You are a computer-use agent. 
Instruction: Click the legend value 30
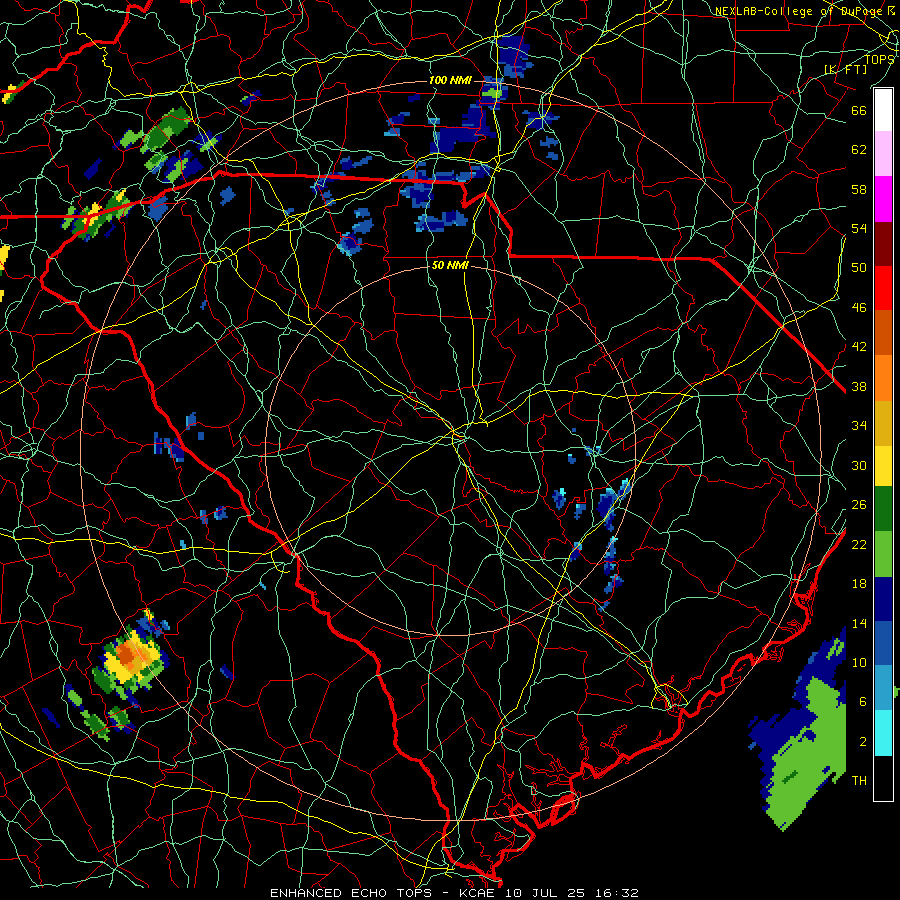pyautogui.click(x=859, y=465)
